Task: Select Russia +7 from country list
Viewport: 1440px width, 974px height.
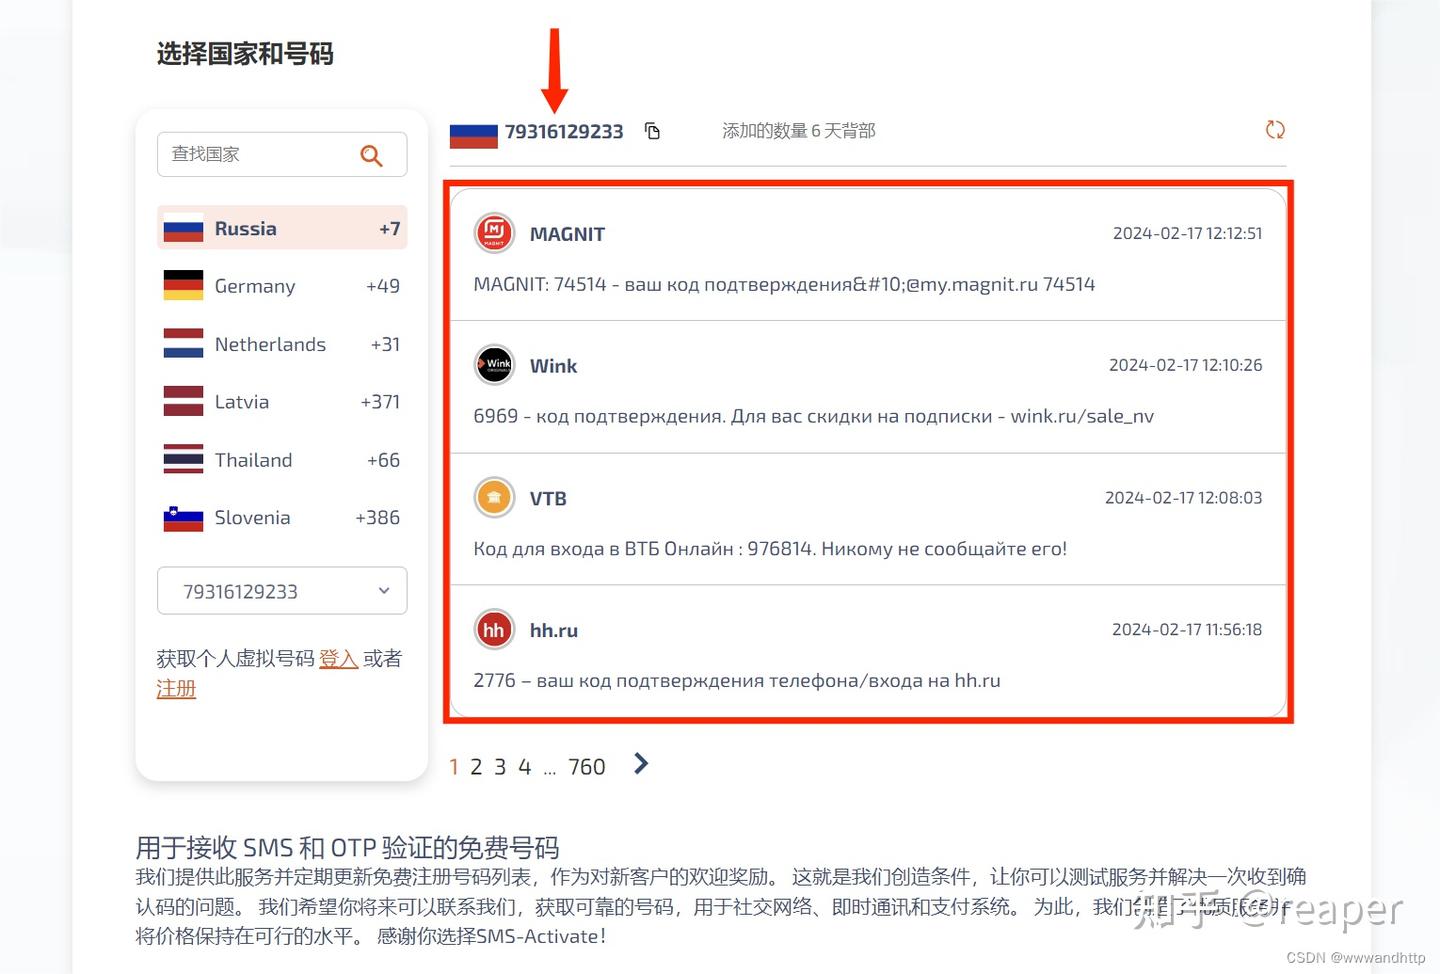Action: pyautogui.click(x=281, y=228)
